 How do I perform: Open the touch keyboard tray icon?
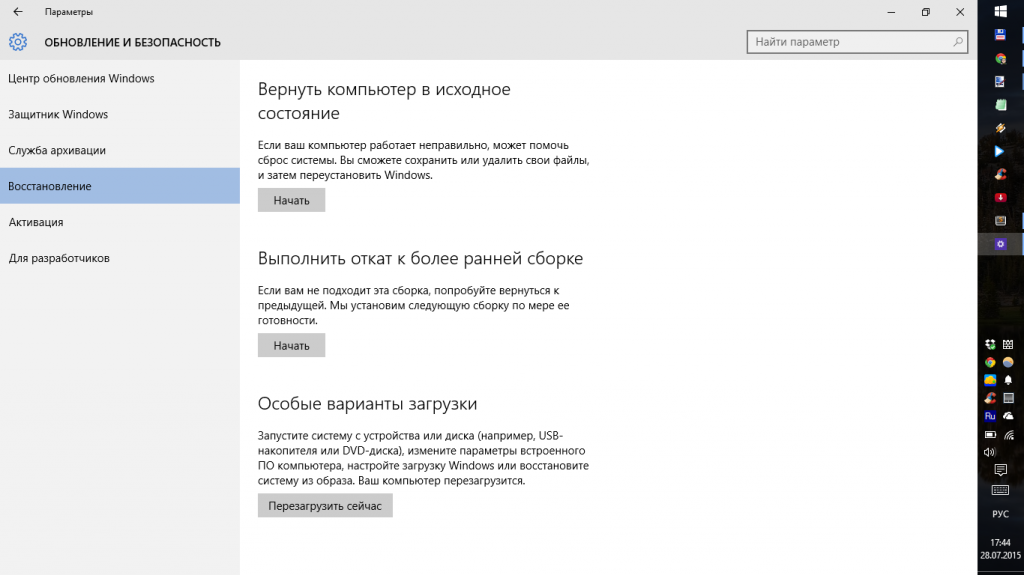click(x=1000, y=490)
